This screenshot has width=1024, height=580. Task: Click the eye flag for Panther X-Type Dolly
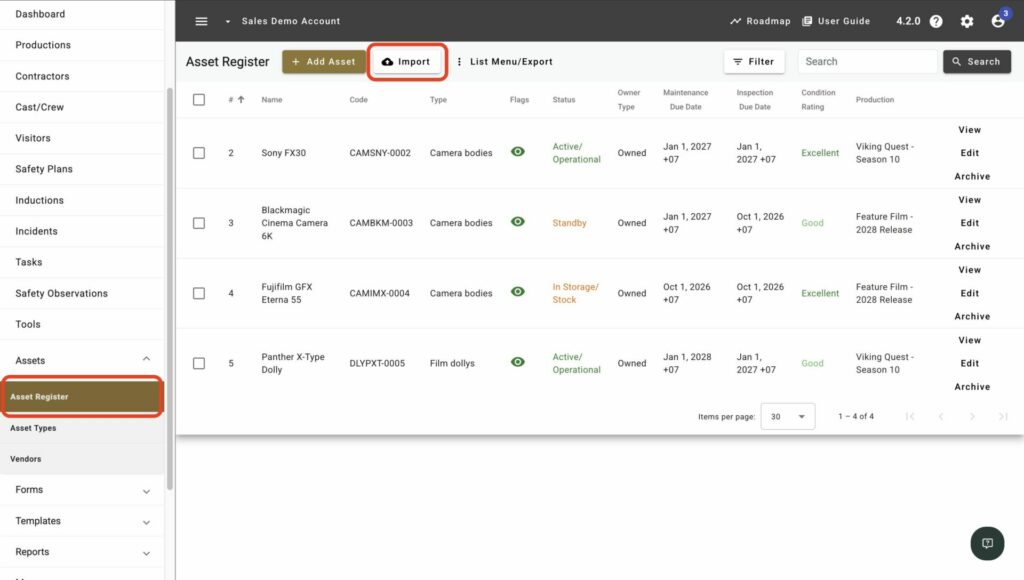tap(518, 362)
